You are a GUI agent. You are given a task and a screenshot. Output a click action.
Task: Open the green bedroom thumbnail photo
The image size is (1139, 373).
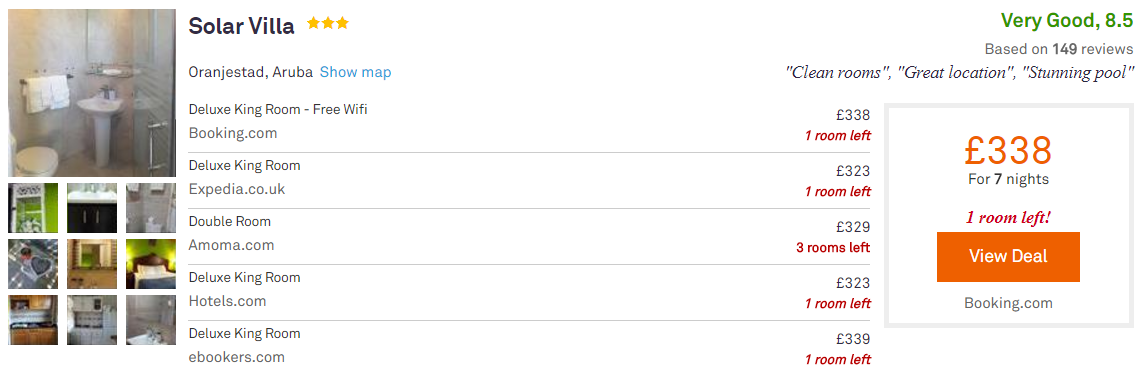[151, 264]
